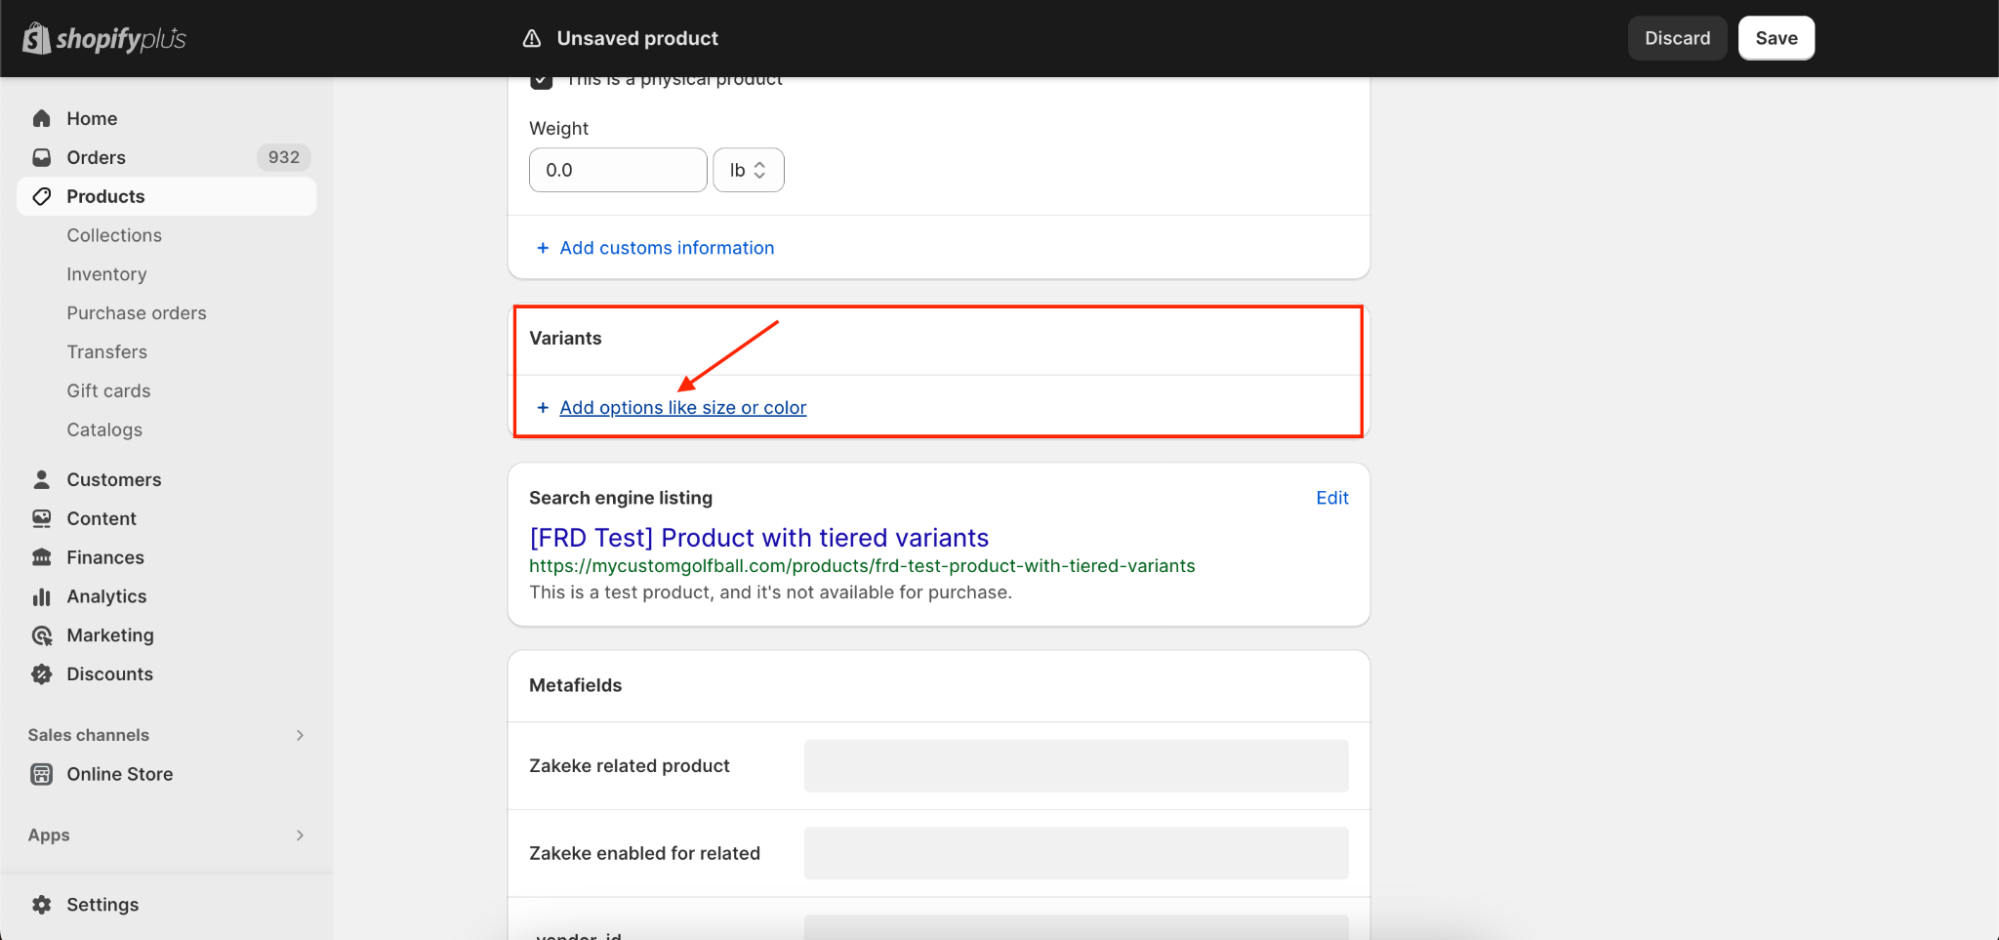The height and width of the screenshot is (940, 1999).
Task: Add options like size or color
Action: point(682,407)
